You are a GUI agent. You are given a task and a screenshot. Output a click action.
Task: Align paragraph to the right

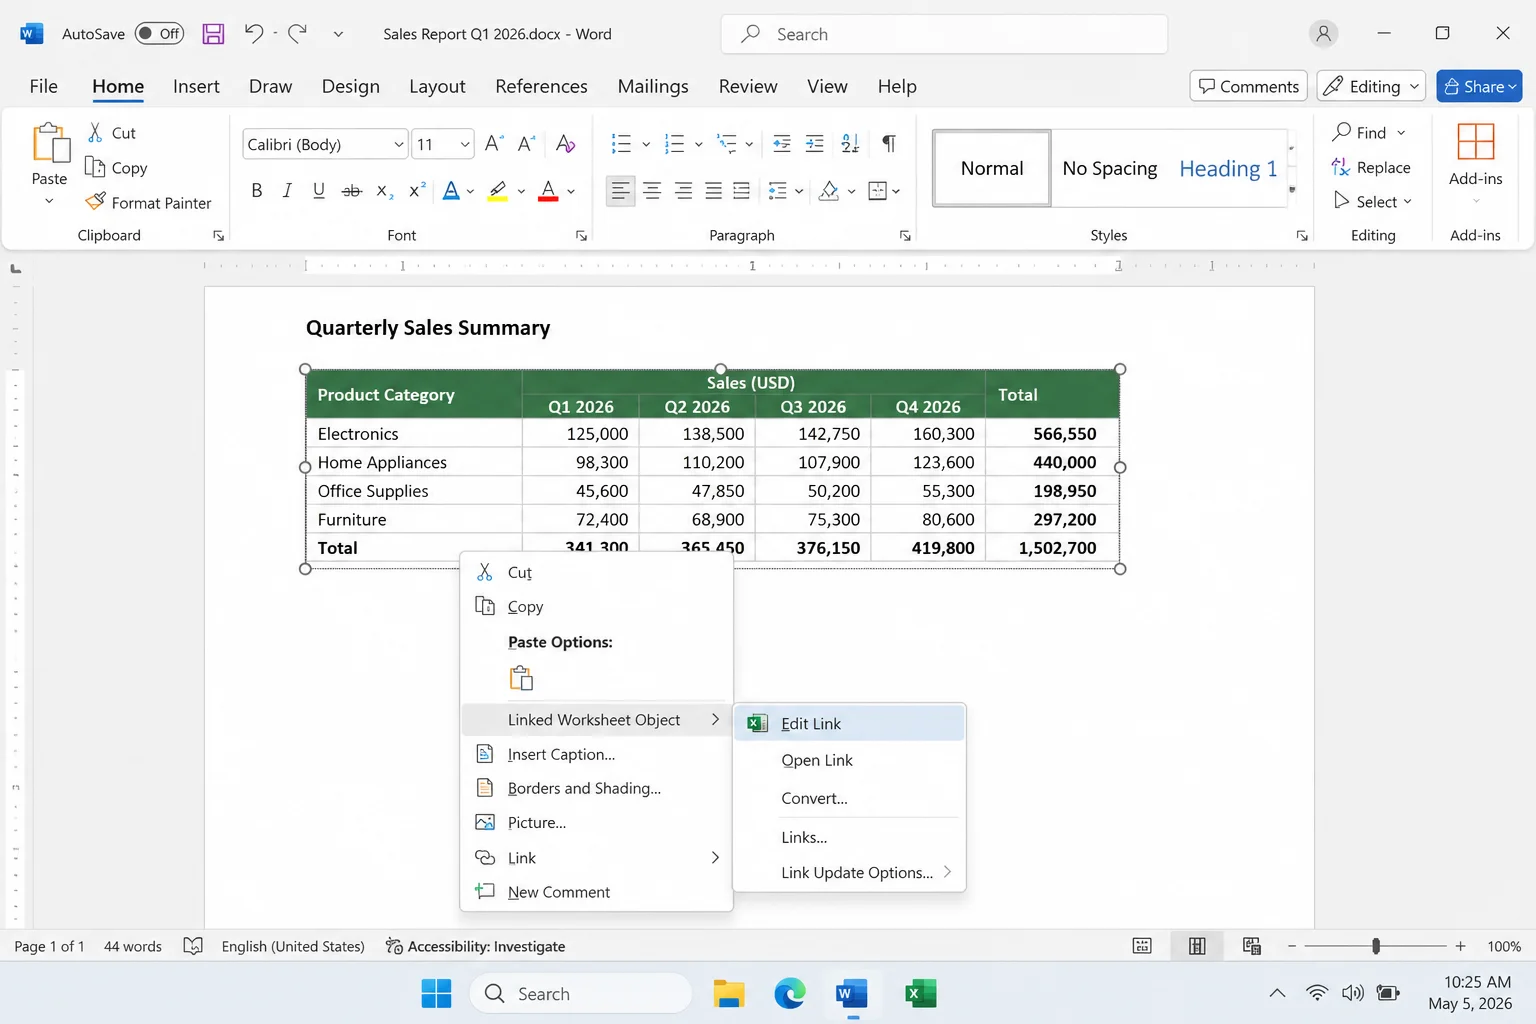pos(683,190)
